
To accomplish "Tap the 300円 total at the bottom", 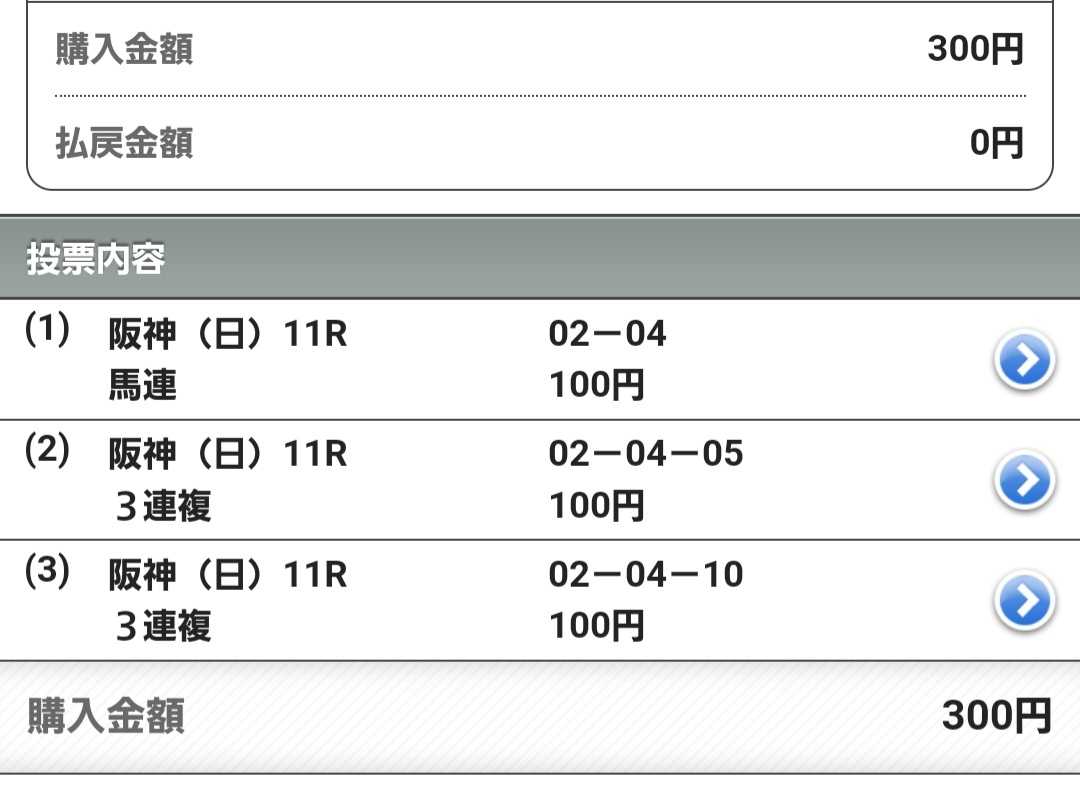I will (996, 716).
